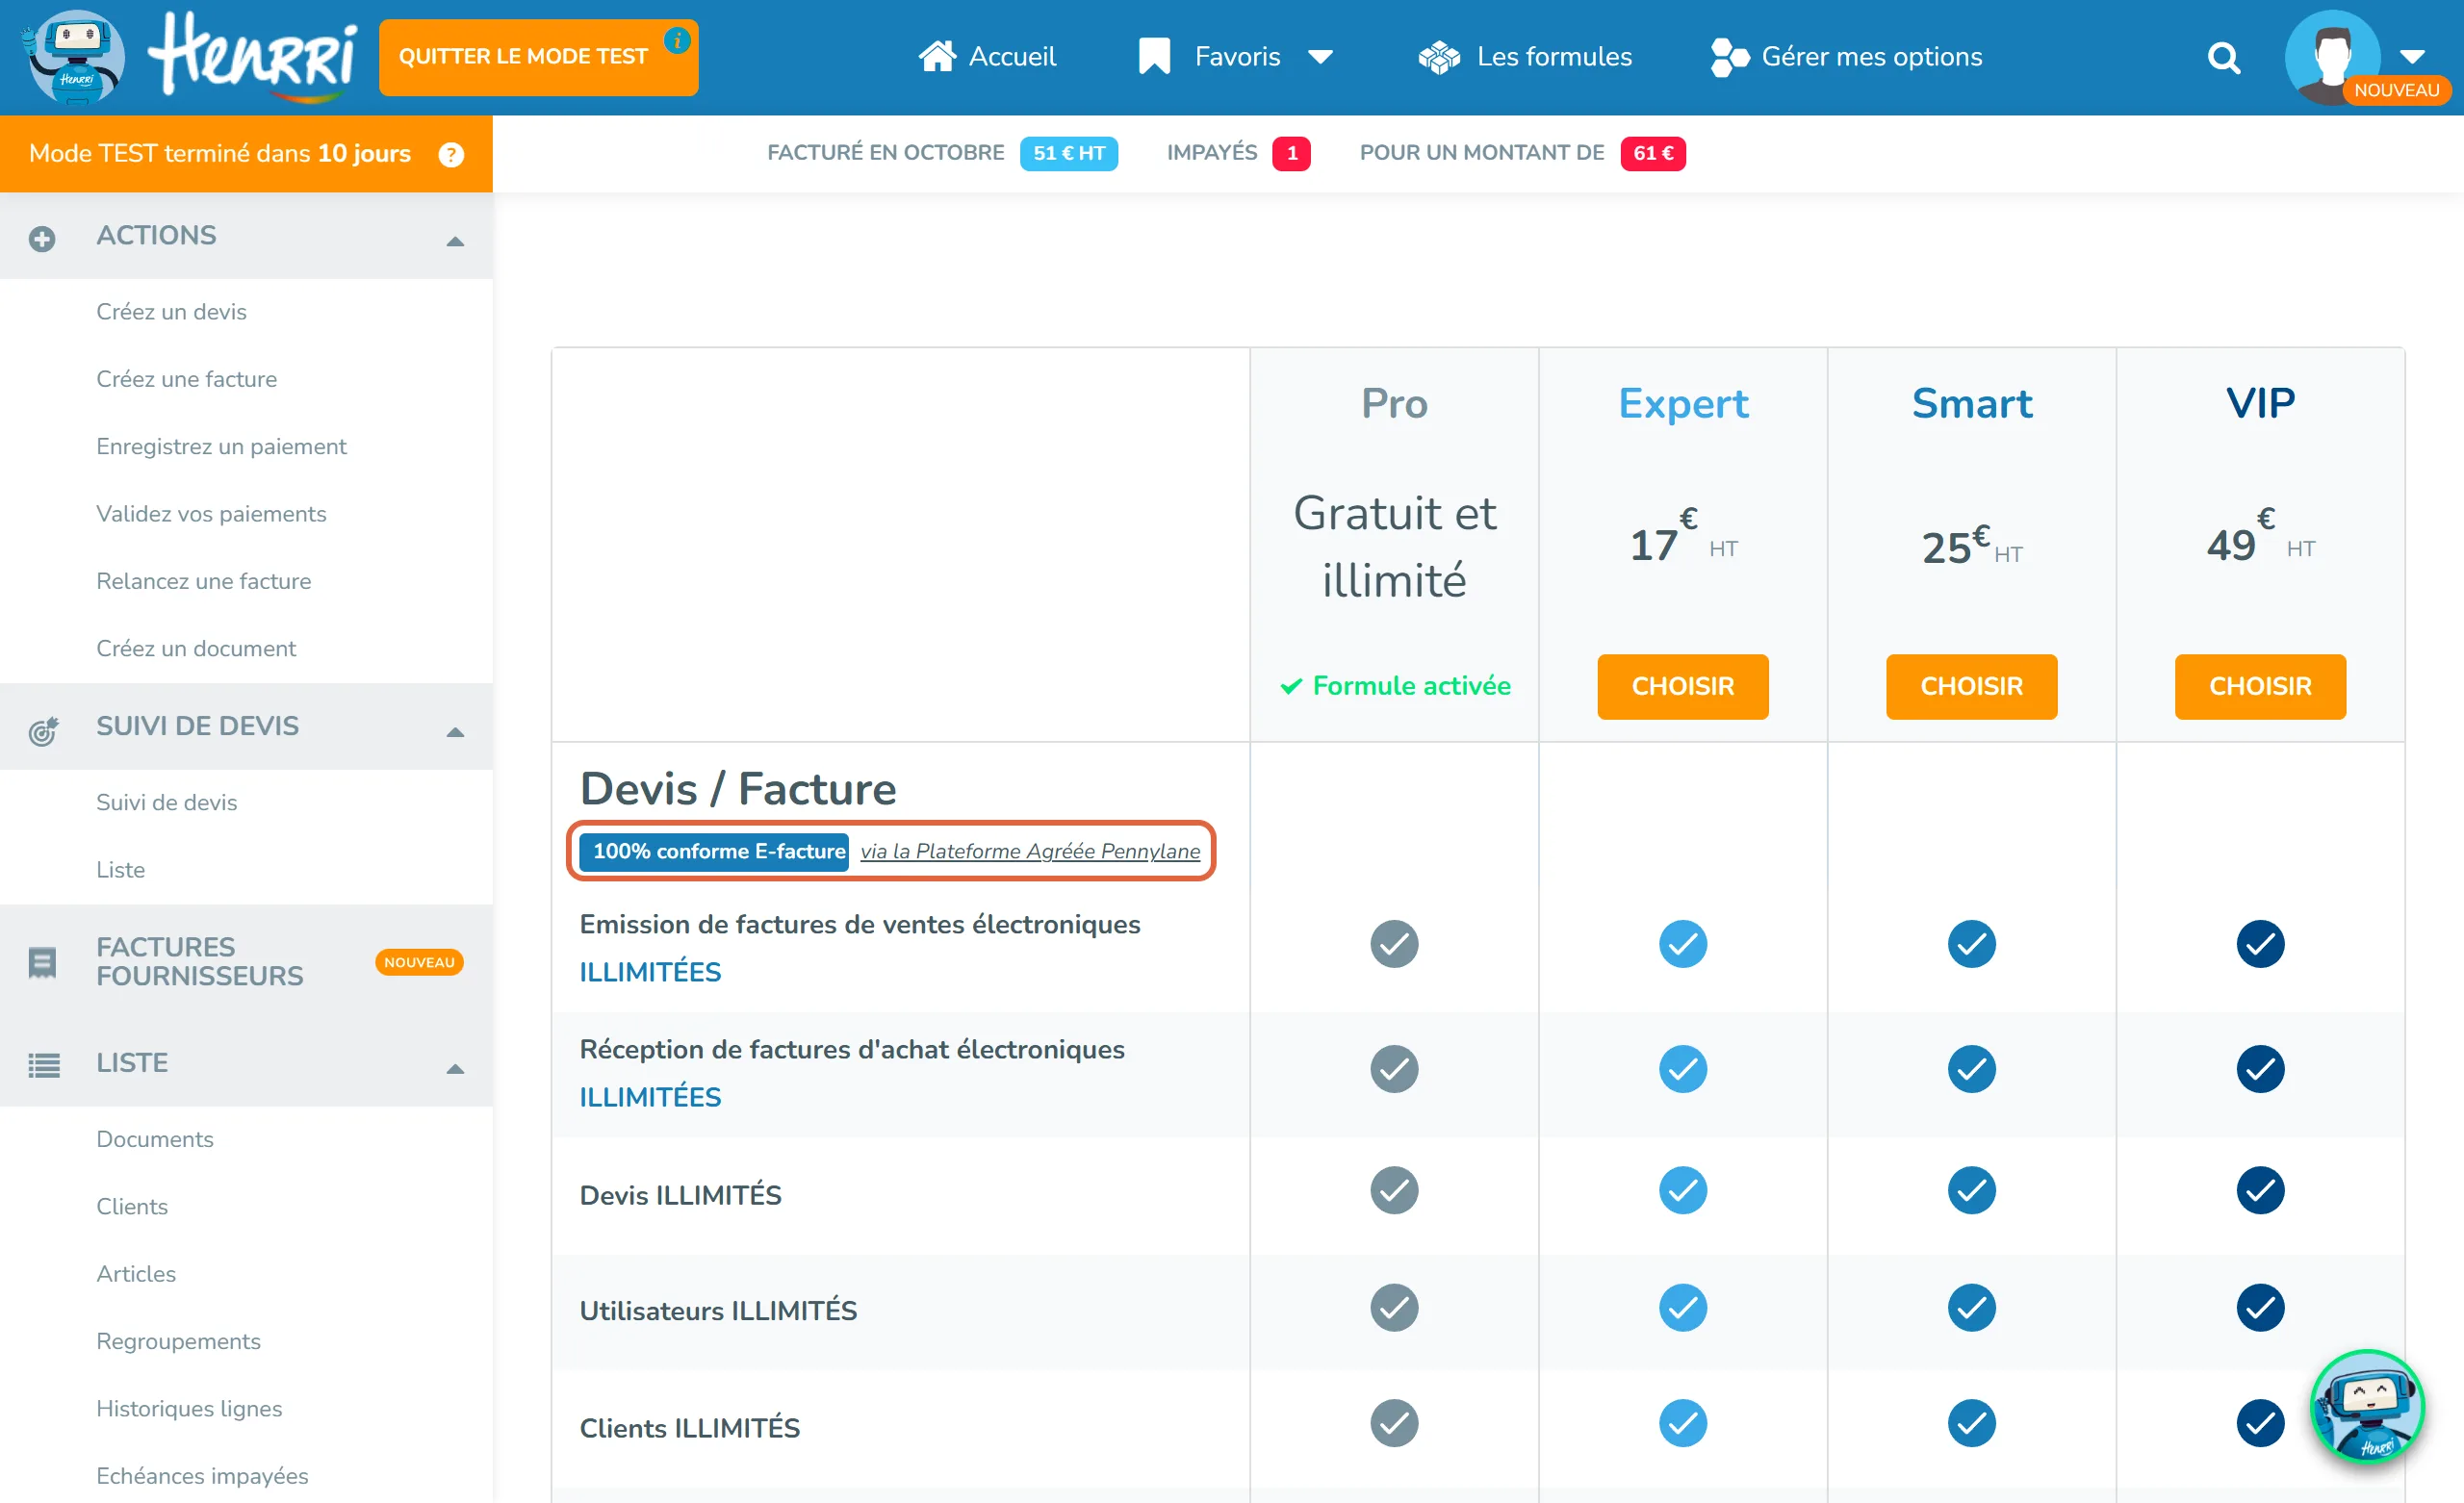Screen dimensions: 2464x1503
Task: Click the help question mark in Mode TEST banner
Action: pos(451,154)
